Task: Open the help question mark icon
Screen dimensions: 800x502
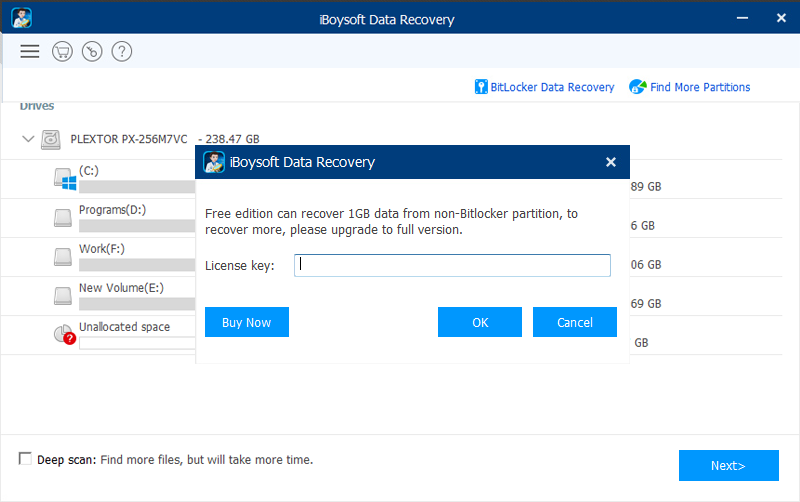Action: tap(121, 51)
